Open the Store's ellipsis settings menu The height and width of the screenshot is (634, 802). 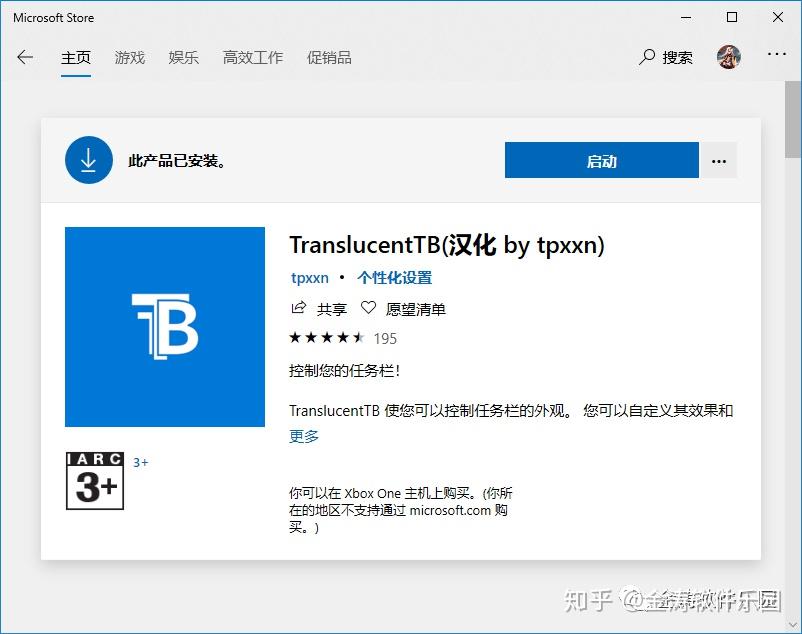point(777,57)
